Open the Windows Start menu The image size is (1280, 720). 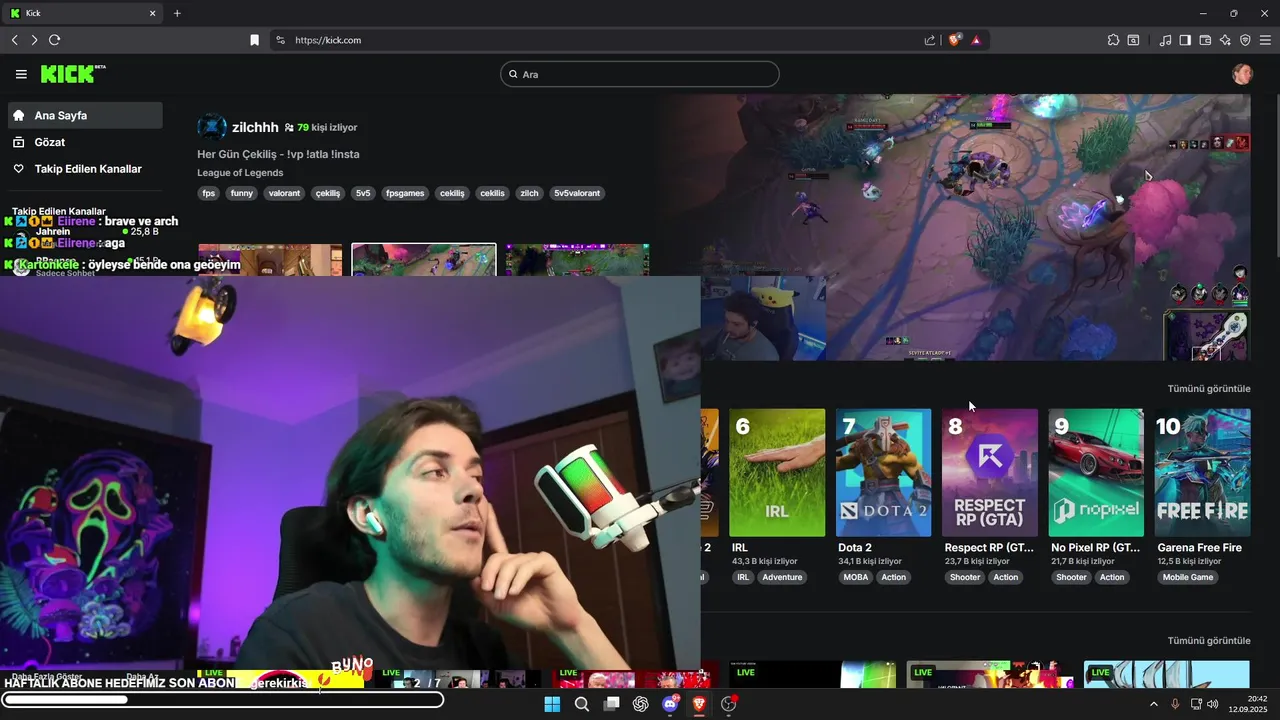[x=552, y=704]
